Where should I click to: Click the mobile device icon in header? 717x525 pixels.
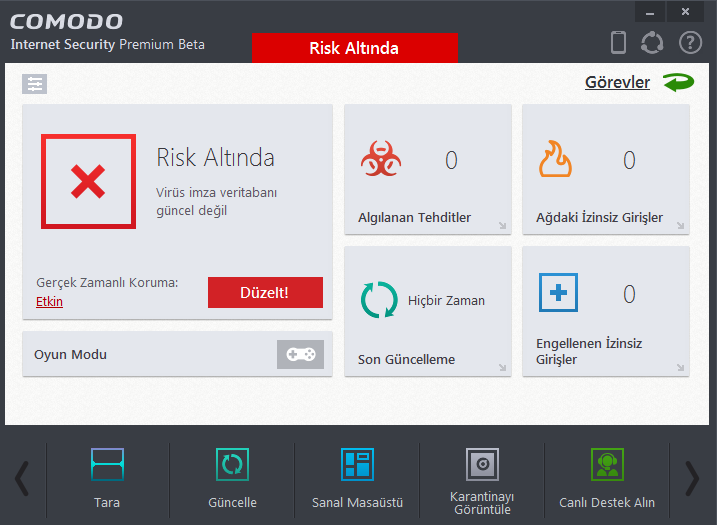618,43
